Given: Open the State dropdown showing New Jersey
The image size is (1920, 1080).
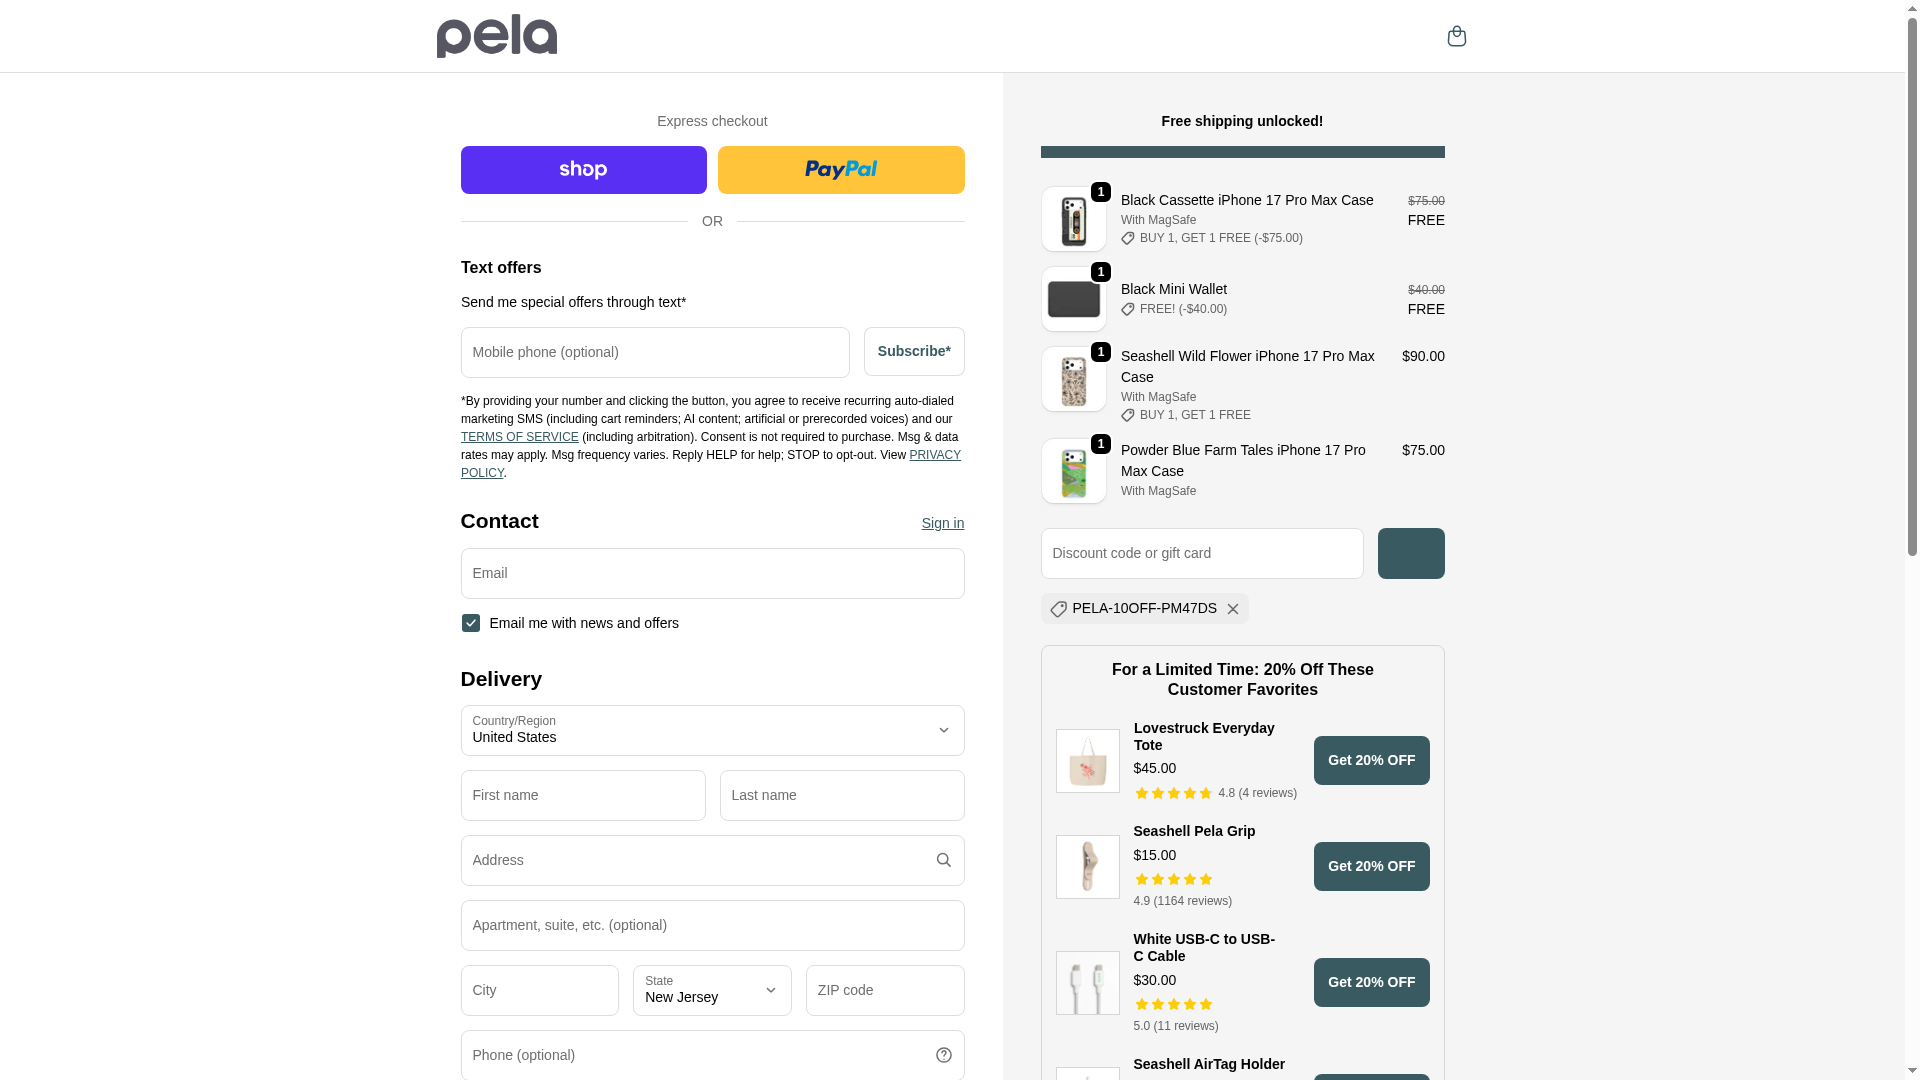Looking at the screenshot, I should tap(712, 990).
